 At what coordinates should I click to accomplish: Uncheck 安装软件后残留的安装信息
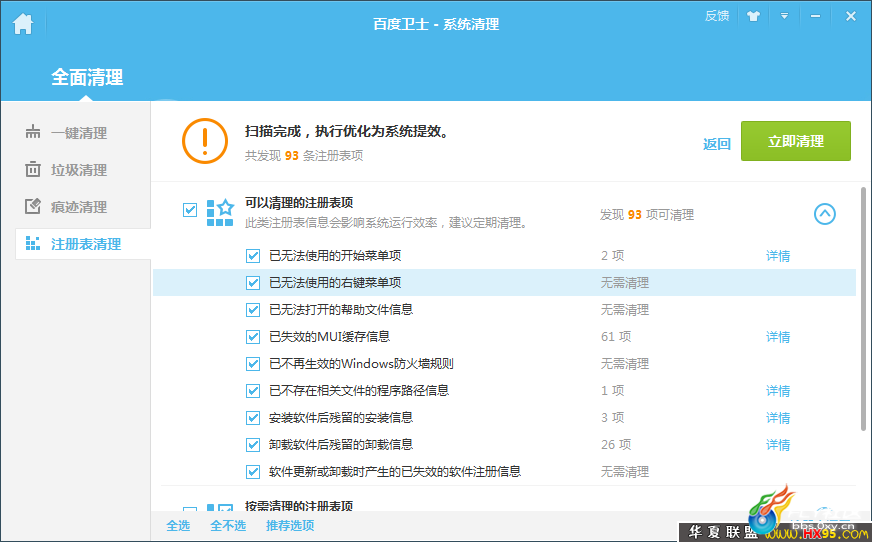coord(253,418)
